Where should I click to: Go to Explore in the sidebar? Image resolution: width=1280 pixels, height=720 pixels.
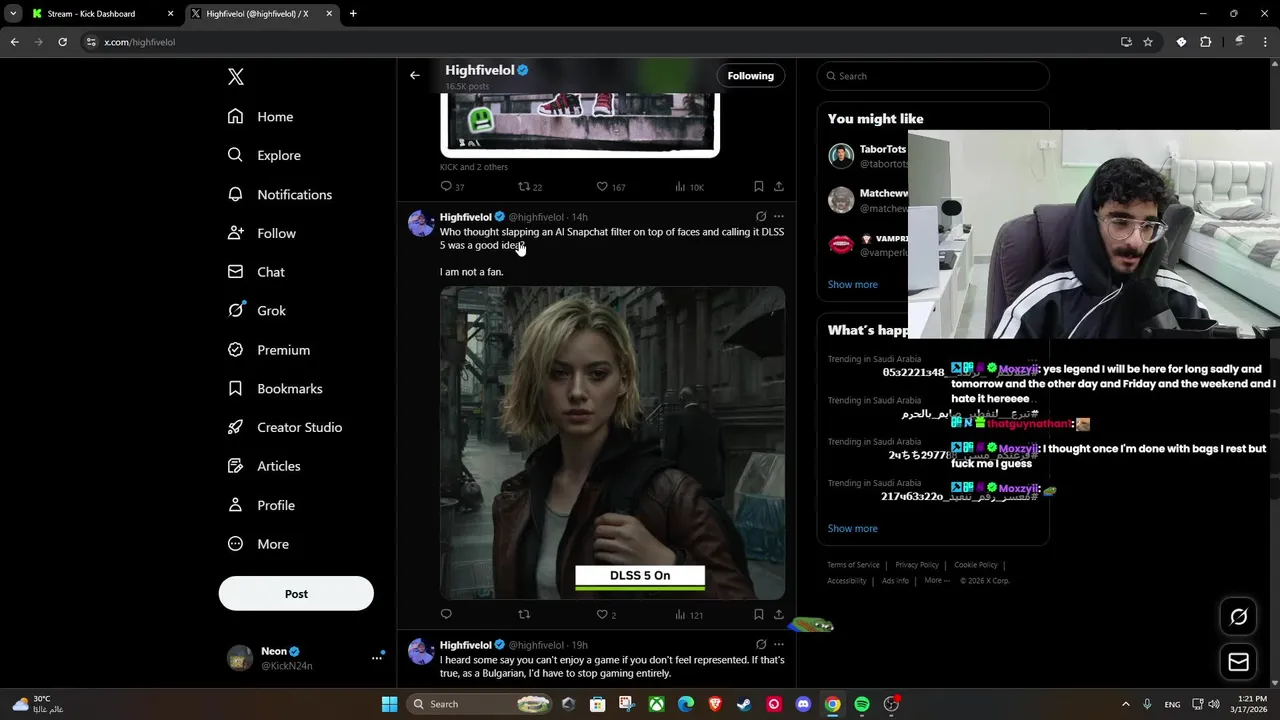click(x=264, y=155)
